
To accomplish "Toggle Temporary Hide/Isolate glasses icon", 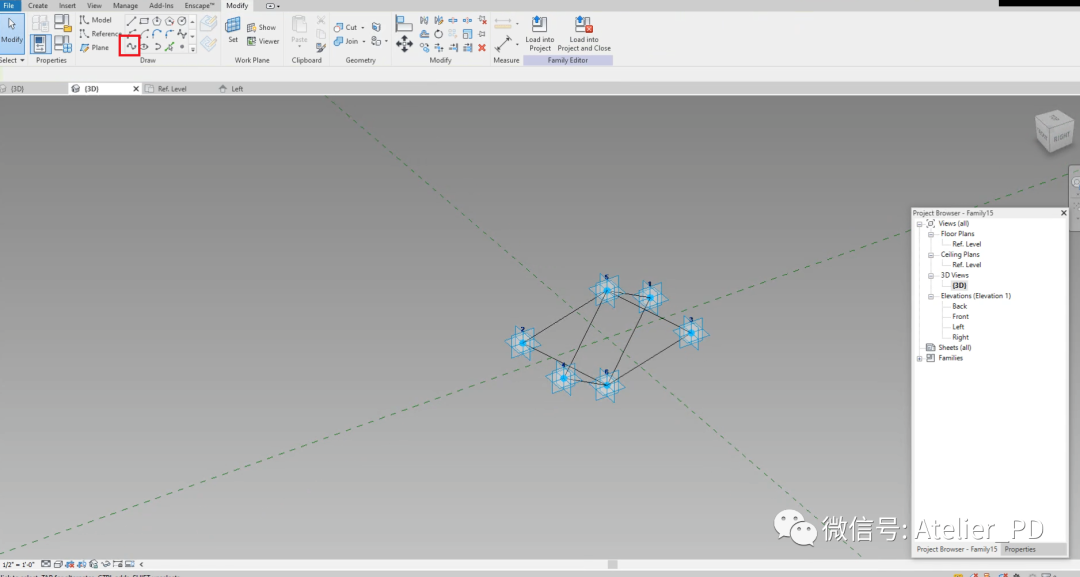I will pos(106,564).
